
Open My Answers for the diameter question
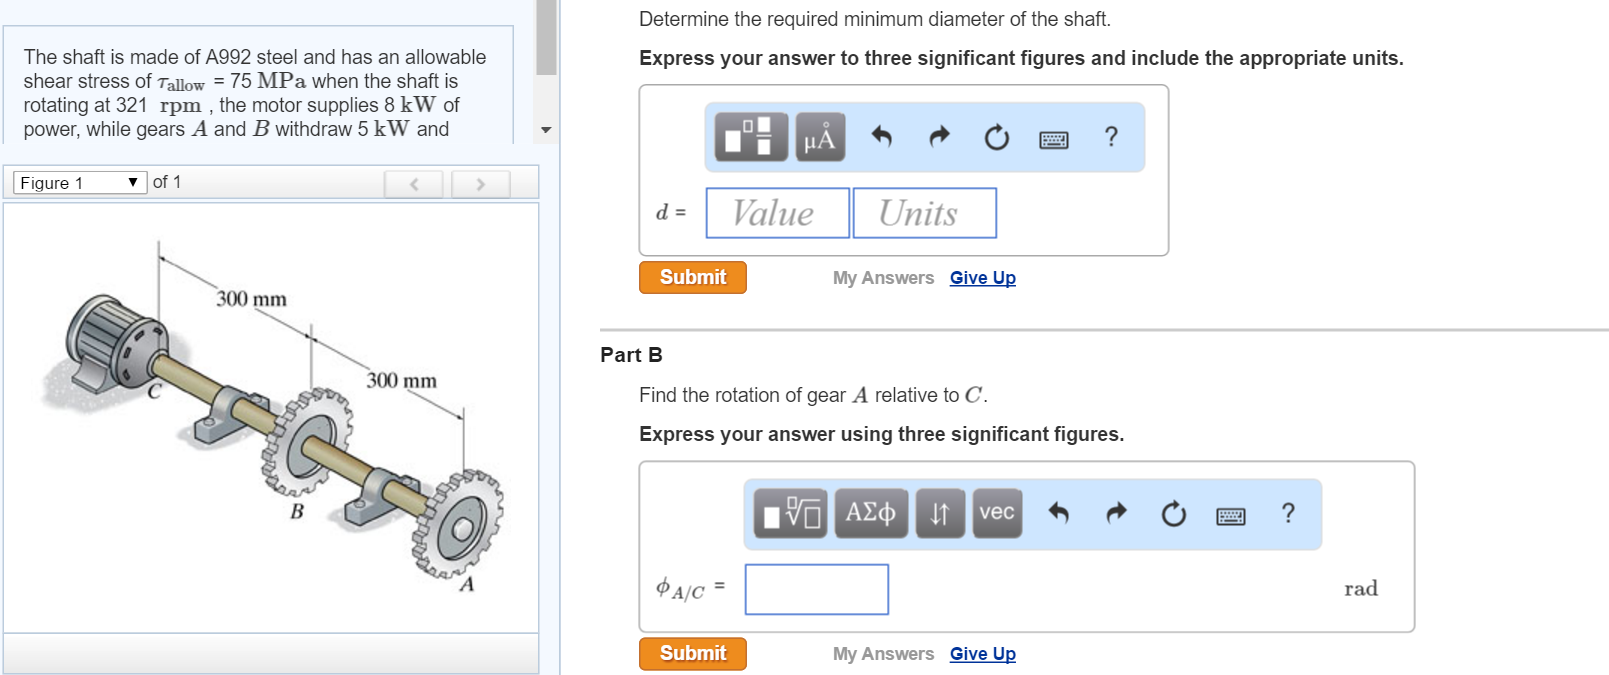point(883,278)
